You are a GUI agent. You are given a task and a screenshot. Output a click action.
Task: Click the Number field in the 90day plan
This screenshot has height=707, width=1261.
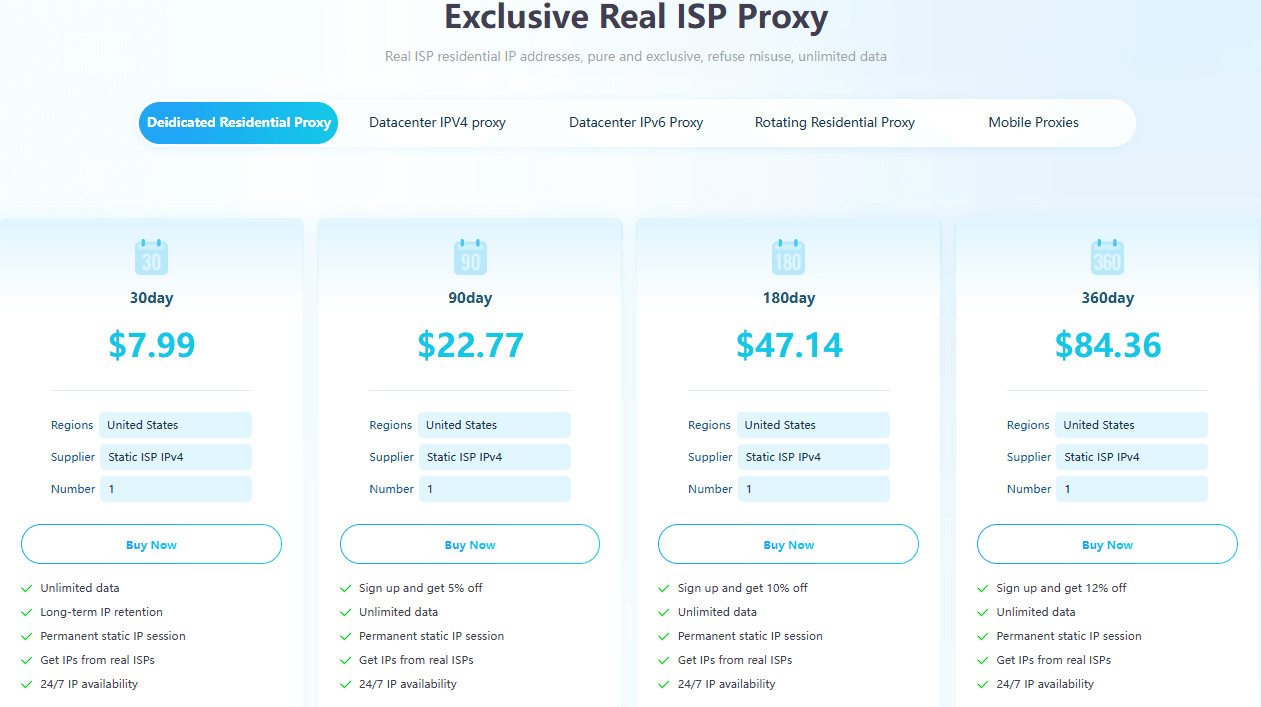coord(494,489)
